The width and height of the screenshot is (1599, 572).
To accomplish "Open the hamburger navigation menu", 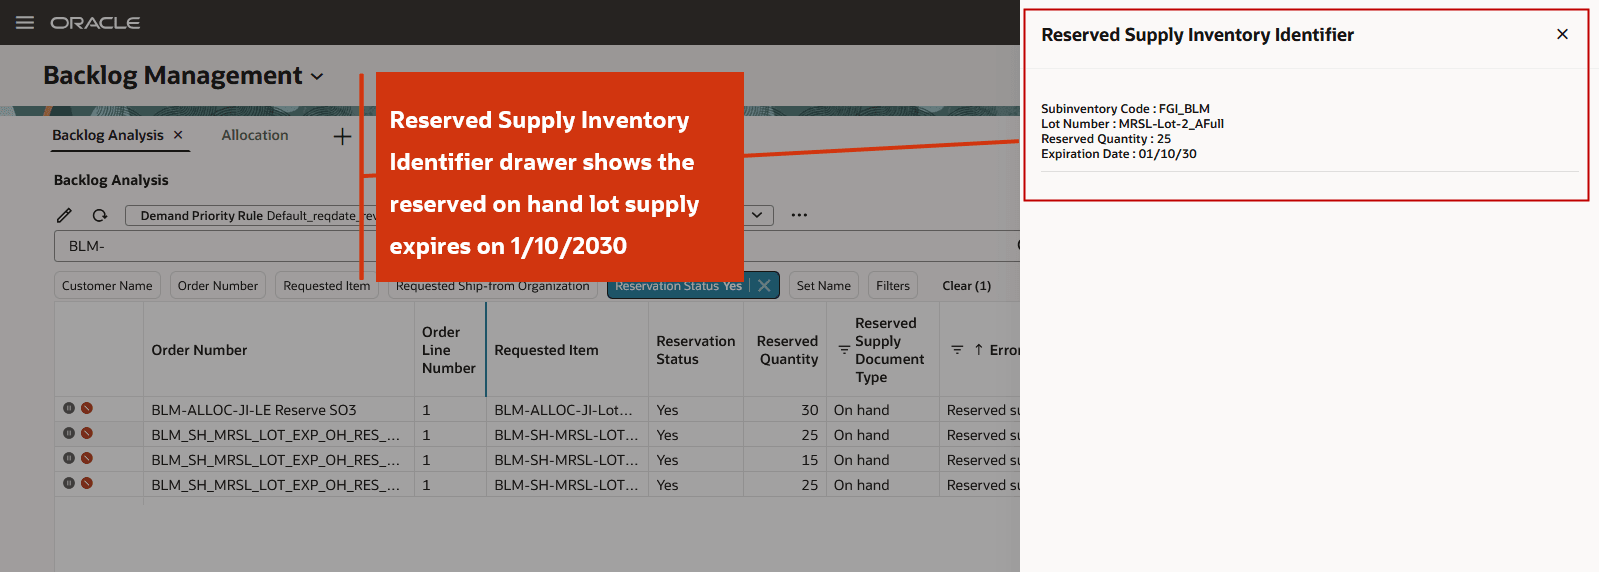I will 25,22.
